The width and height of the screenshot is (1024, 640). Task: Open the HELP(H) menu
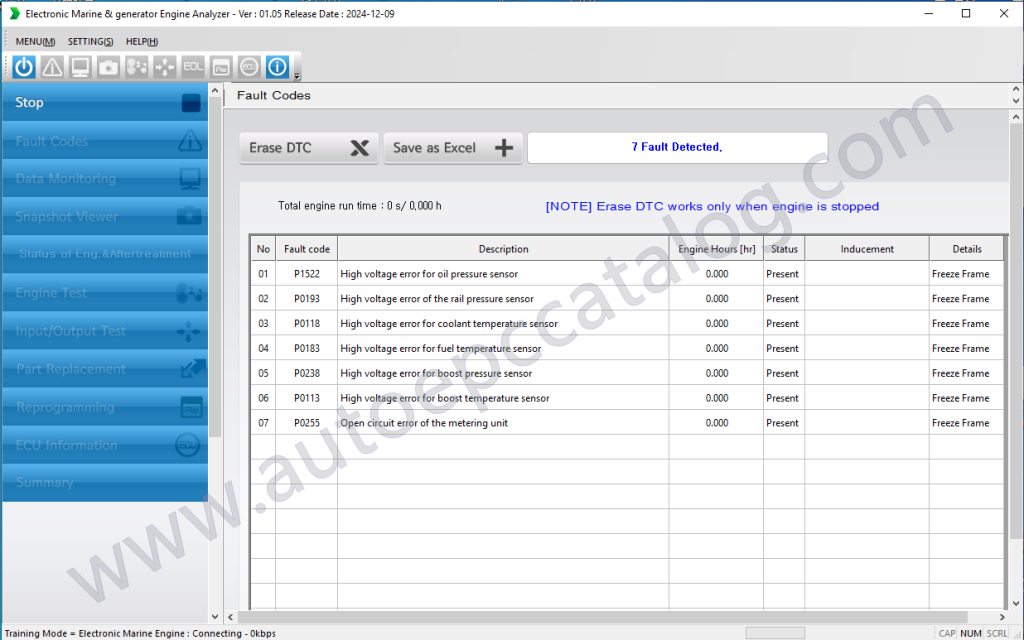[x=142, y=41]
